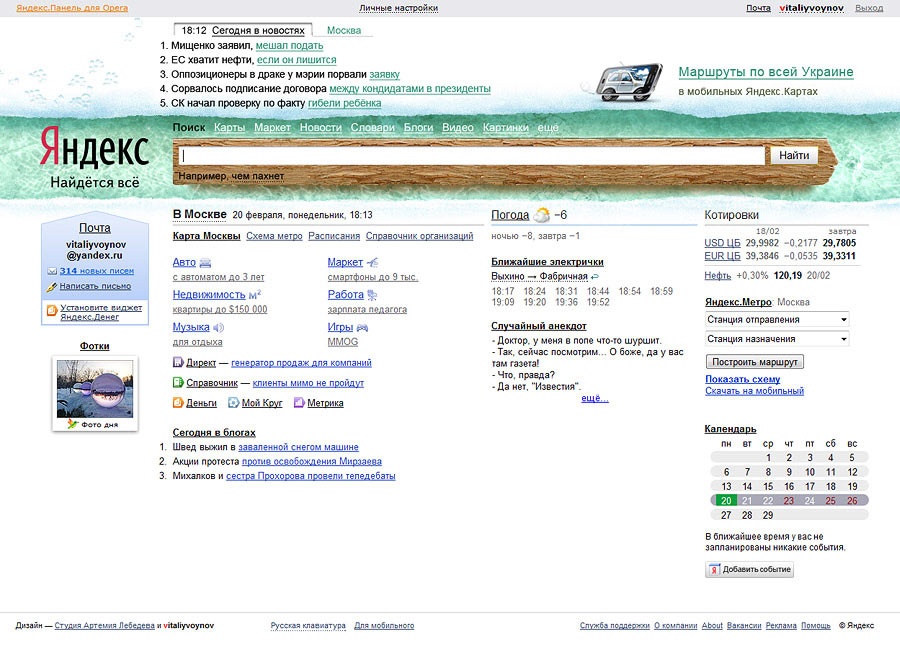This screenshot has height=658, width=900.
Task: Click the Построить маршрут button
Action: pyautogui.click(x=754, y=361)
